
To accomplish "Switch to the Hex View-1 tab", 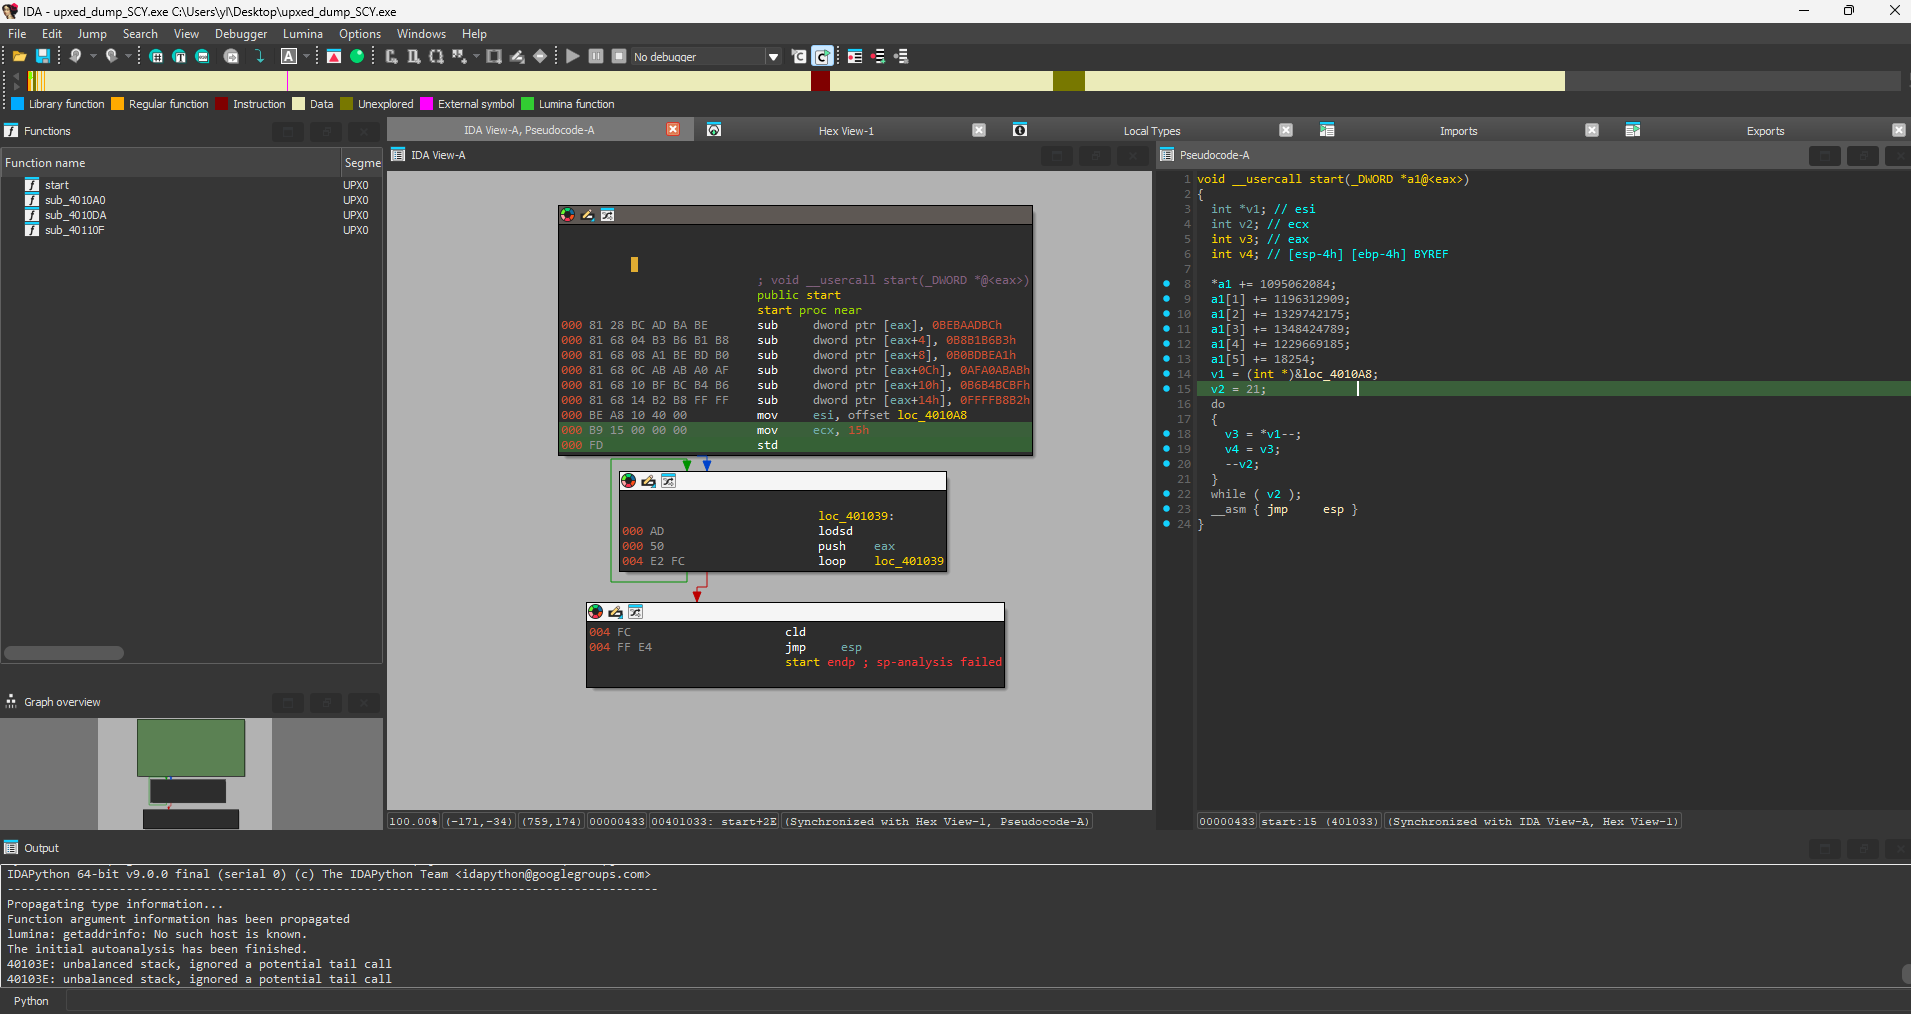I will [x=845, y=131].
